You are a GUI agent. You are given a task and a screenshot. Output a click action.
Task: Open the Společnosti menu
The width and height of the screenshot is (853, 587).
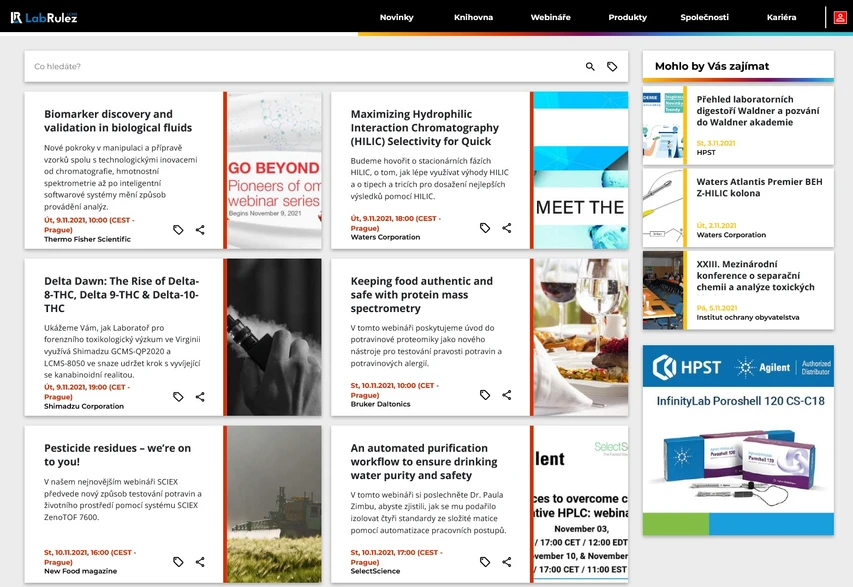coord(704,17)
